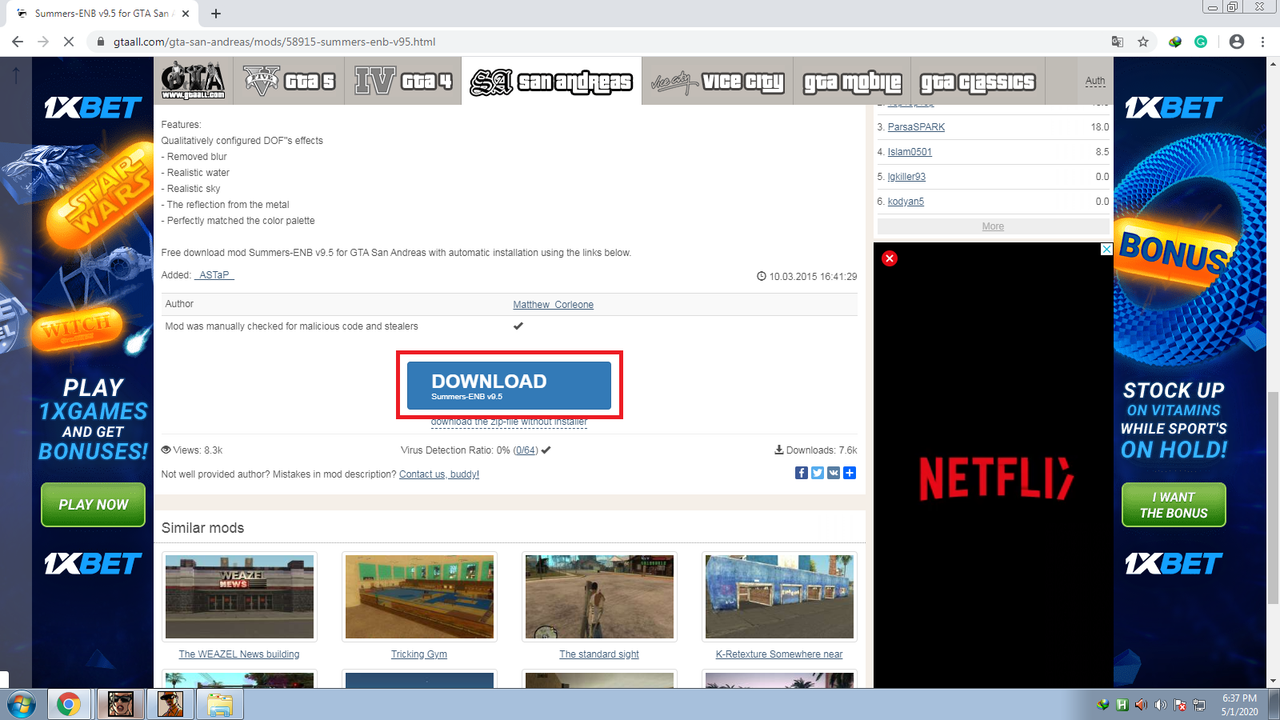Open the GTA Classics section tab
This screenshot has height=720, width=1280.
tap(978, 82)
